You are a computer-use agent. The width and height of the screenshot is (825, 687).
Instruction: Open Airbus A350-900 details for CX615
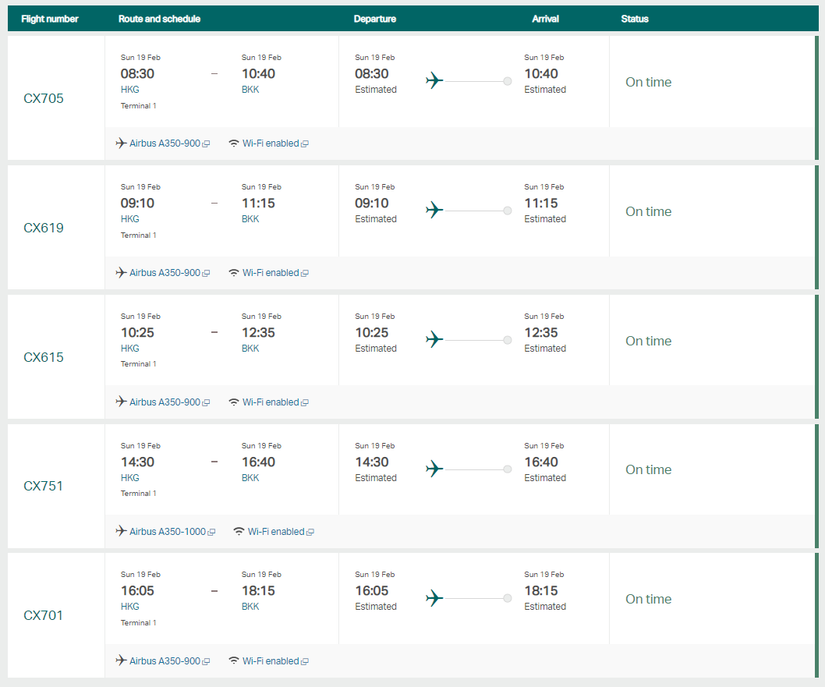165,402
